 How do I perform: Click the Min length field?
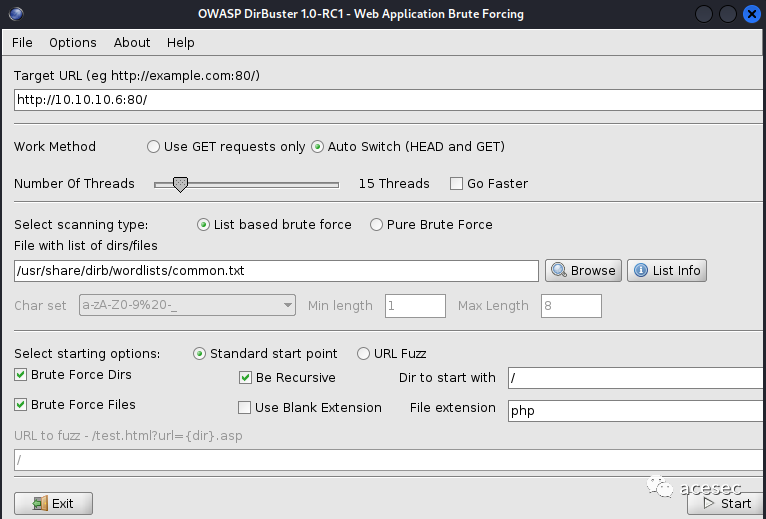[x=415, y=306]
